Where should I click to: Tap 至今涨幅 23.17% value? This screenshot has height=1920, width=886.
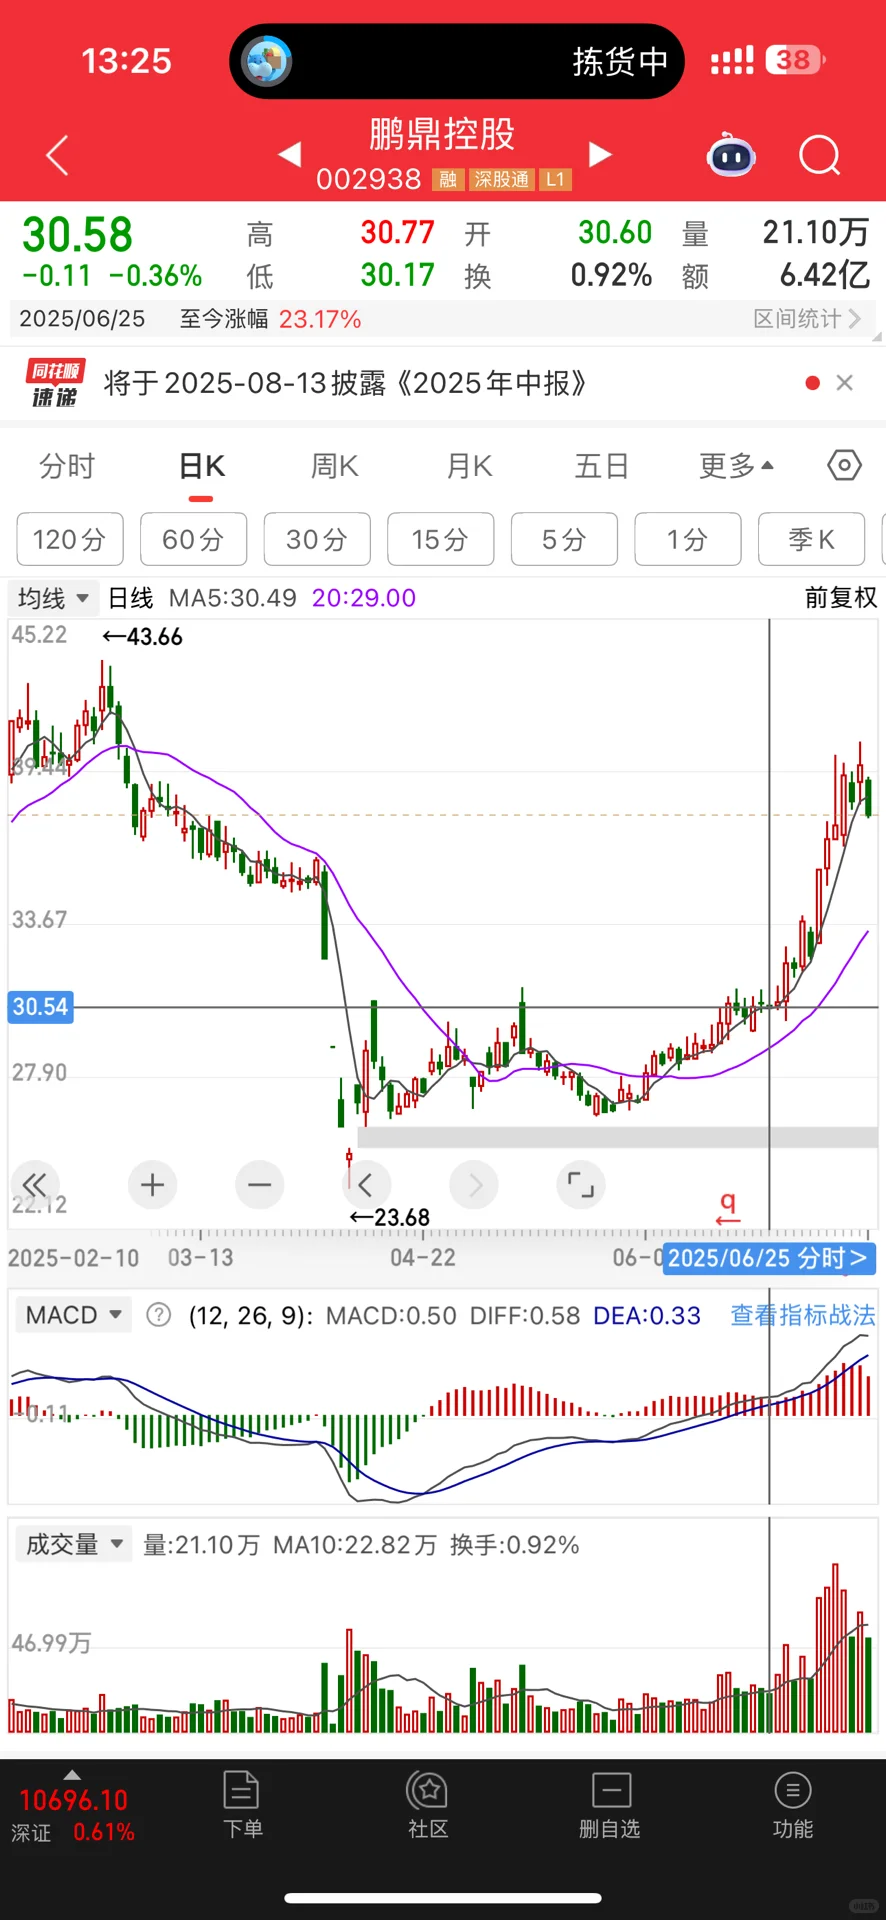pos(320,319)
